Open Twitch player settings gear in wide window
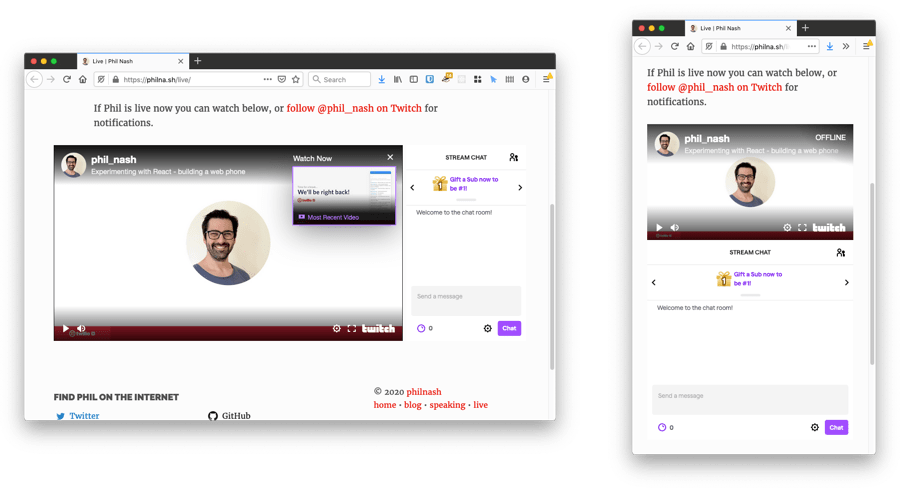Image resolution: width=900 pixels, height=491 pixels. click(336, 328)
